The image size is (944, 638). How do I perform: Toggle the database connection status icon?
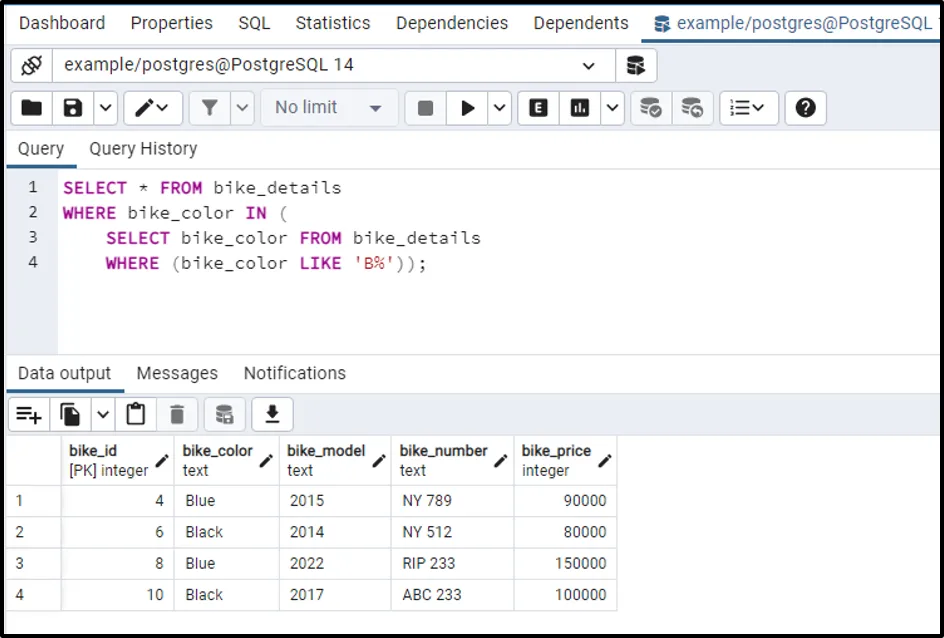click(x=31, y=65)
